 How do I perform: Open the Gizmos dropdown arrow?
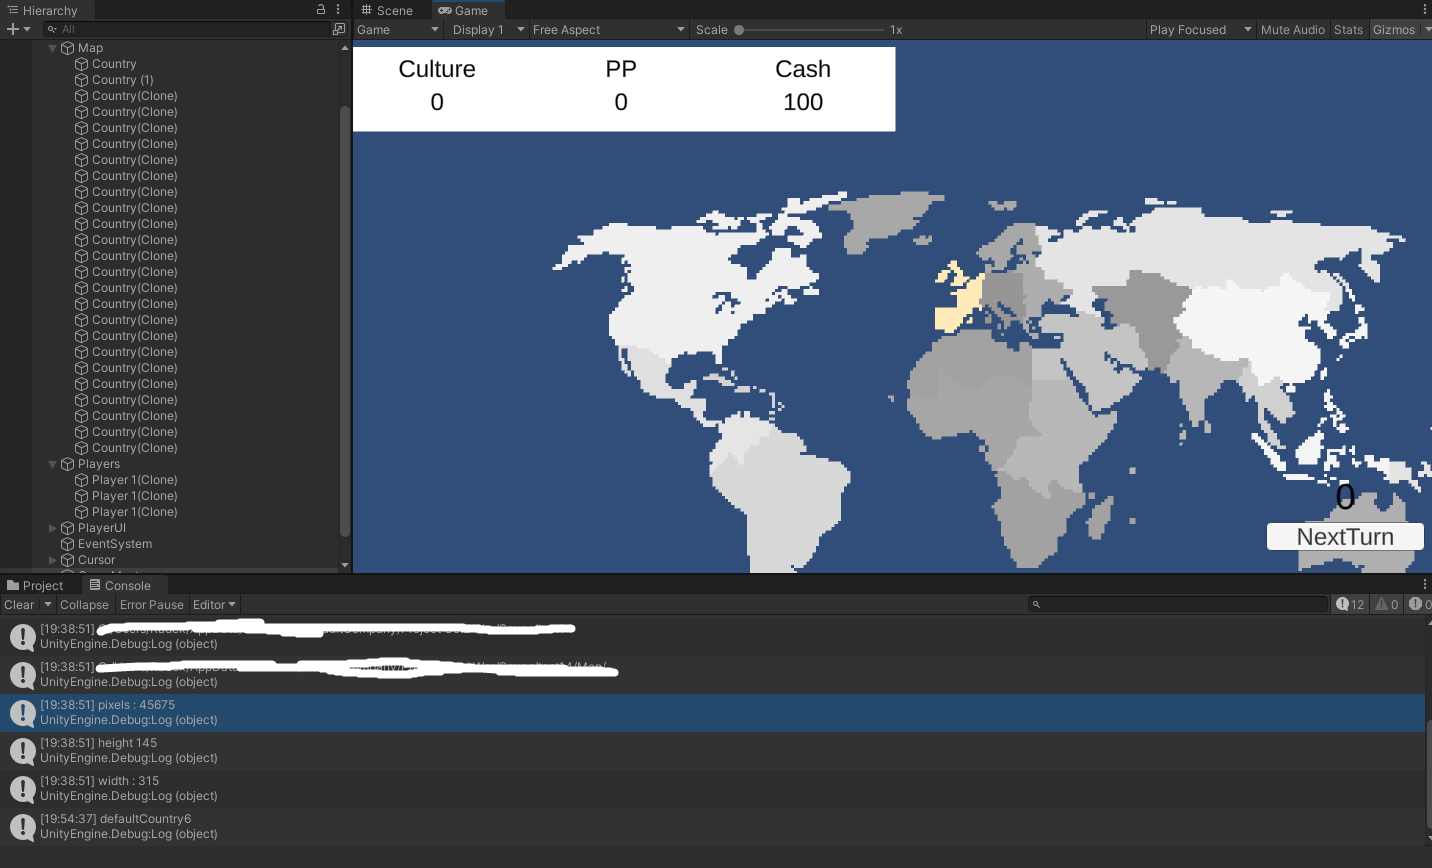click(x=1427, y=30)
